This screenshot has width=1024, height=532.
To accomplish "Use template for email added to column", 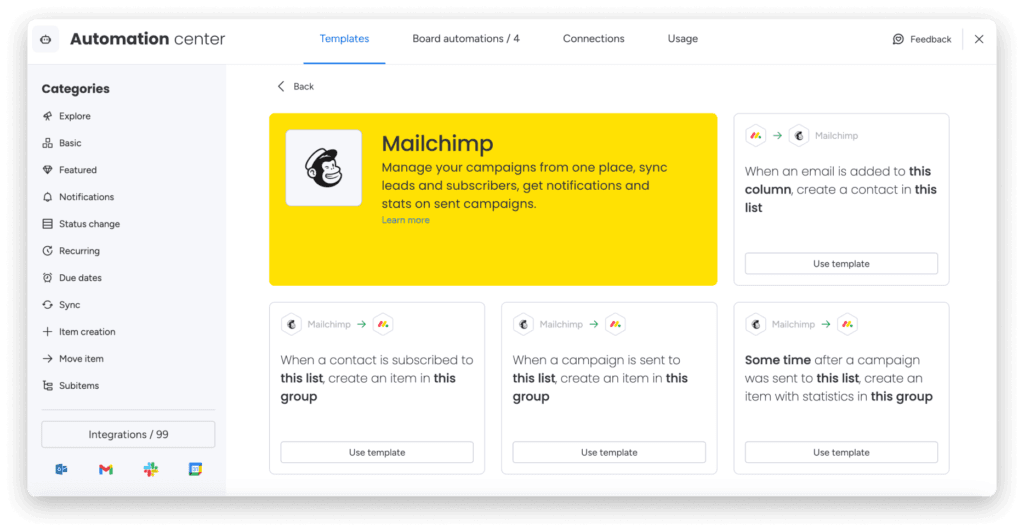I will pos(841,264).
